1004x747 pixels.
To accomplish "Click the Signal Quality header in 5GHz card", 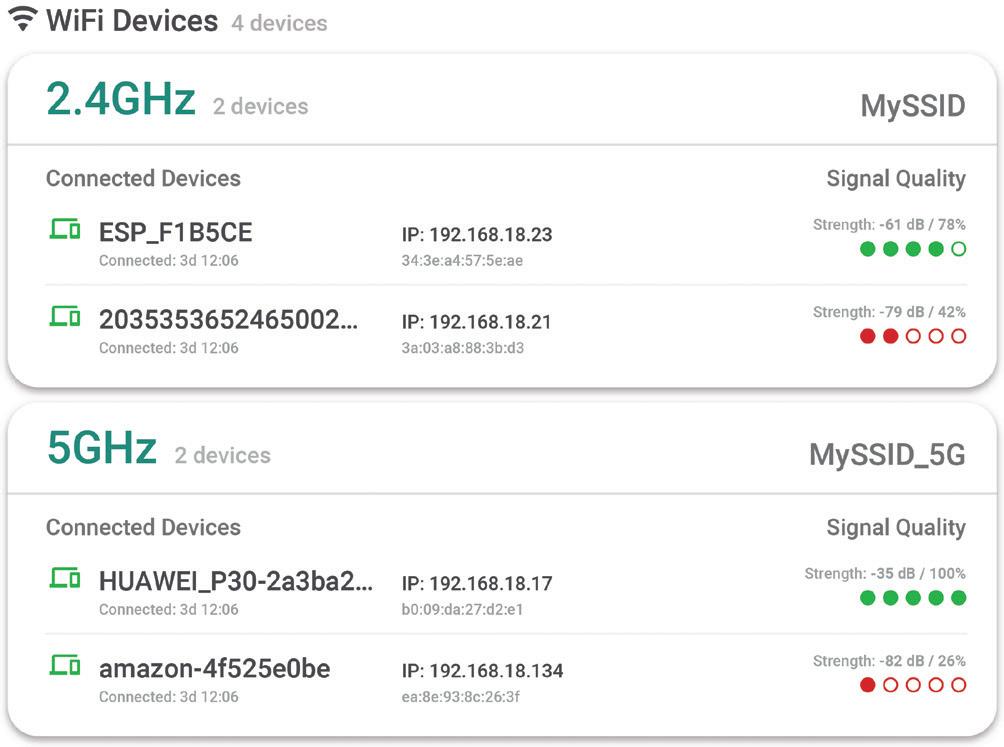I will point(895,528).
